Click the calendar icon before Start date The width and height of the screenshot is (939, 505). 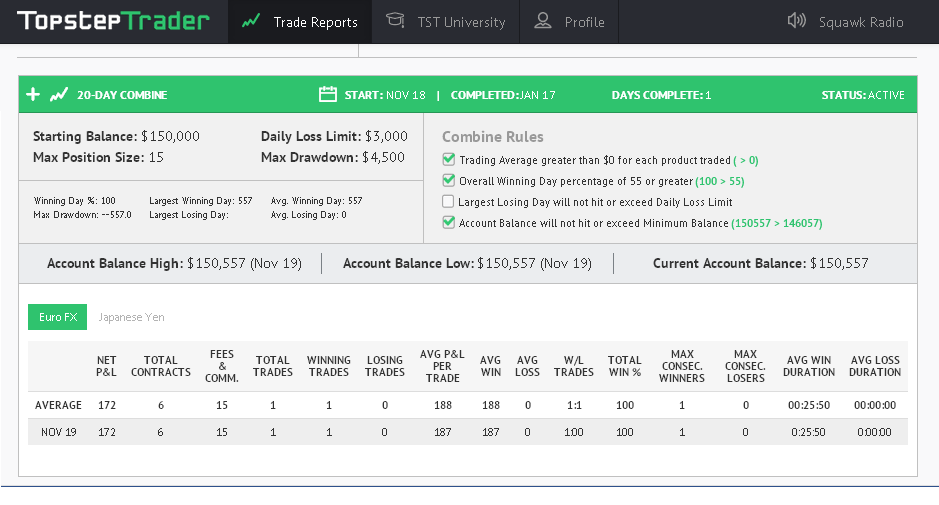click(x=328, y=94)
